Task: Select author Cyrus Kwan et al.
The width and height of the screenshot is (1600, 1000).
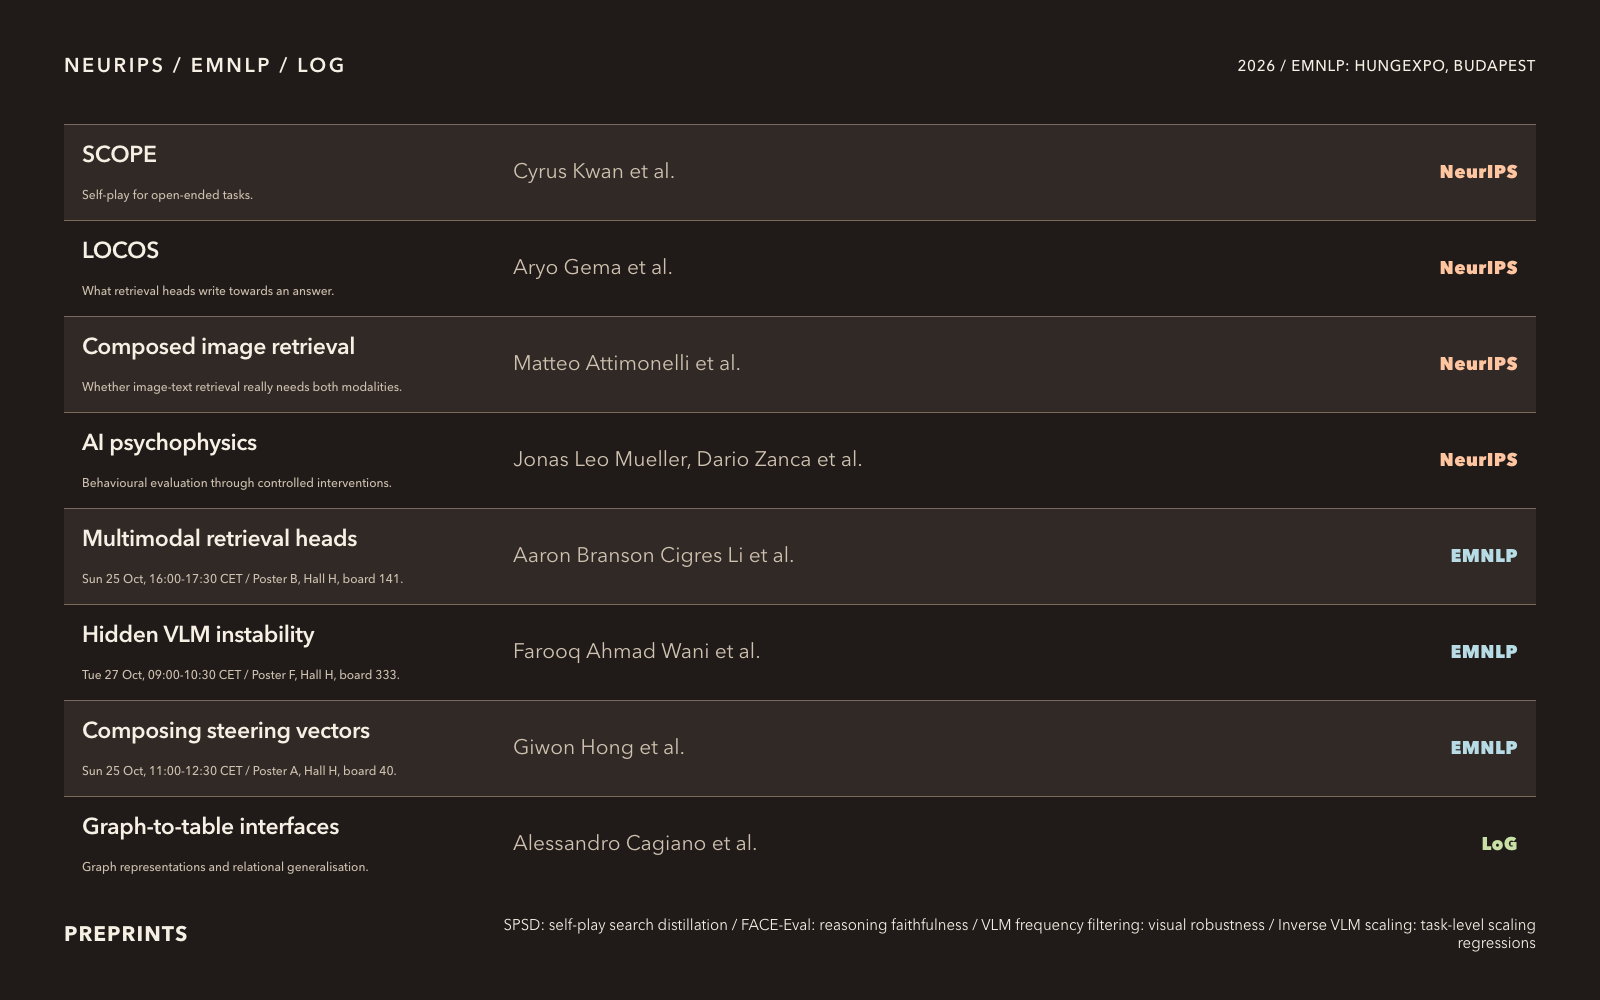Action: 594,171
